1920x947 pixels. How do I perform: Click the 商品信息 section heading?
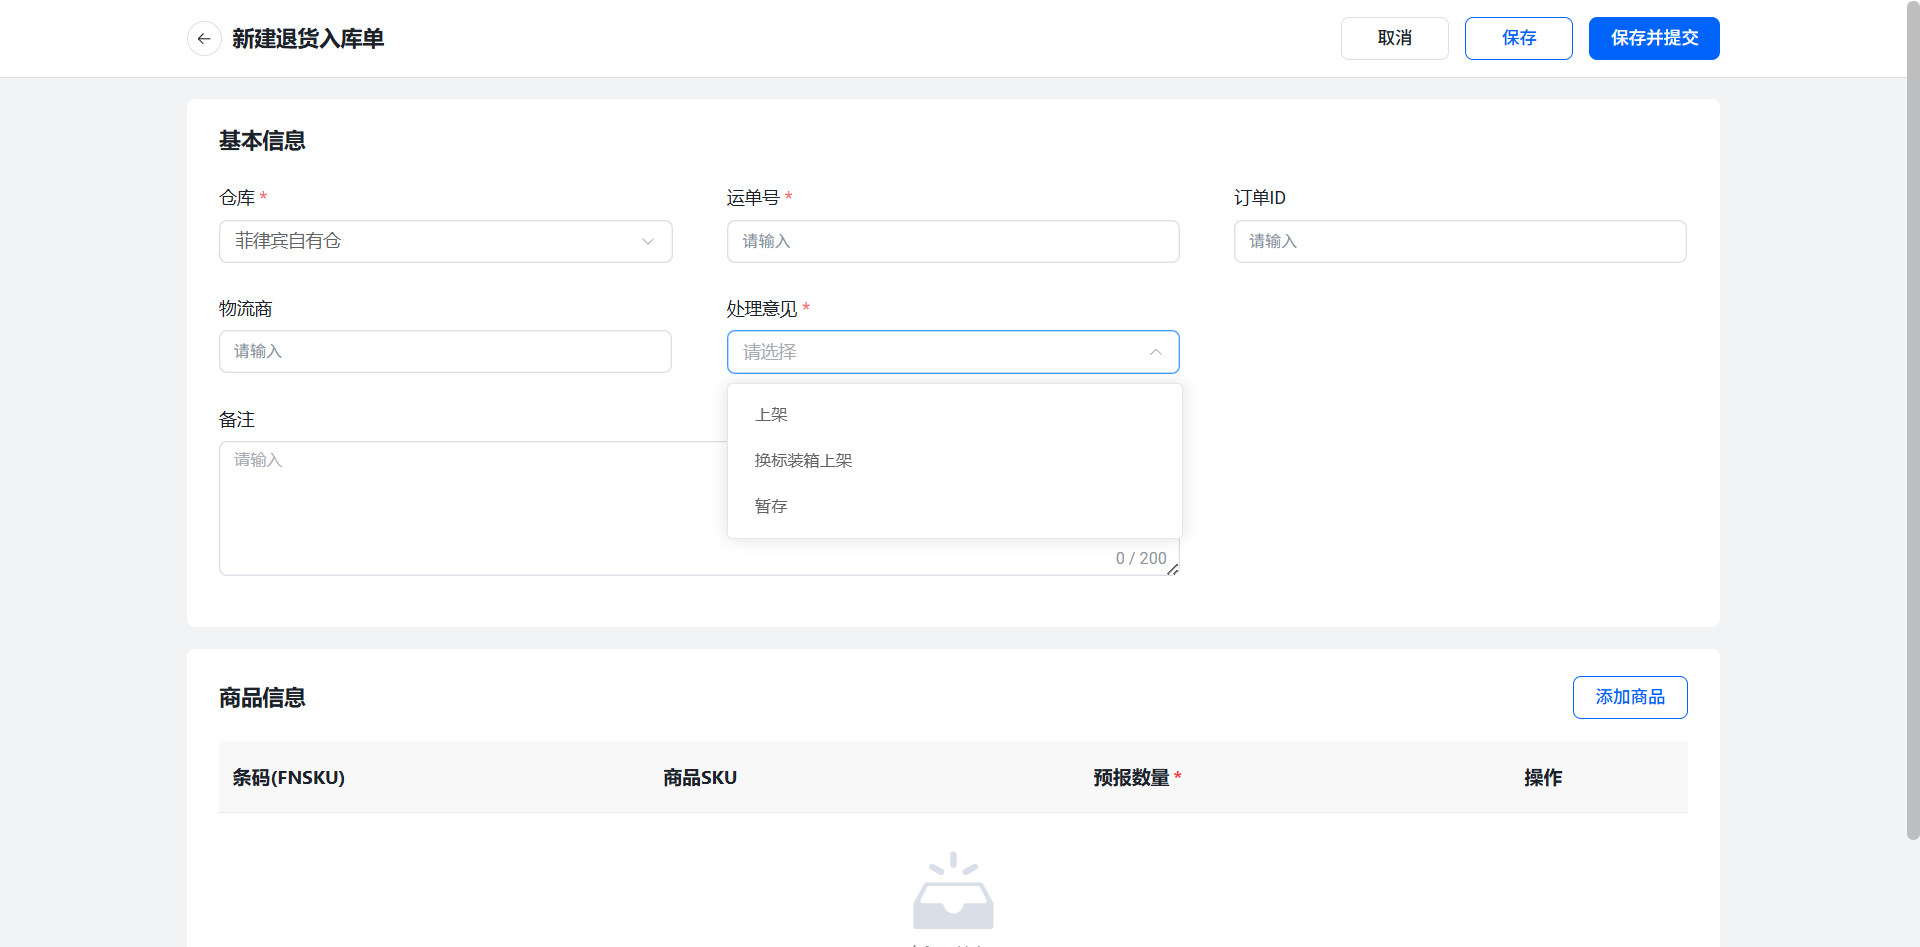[262, 698]
